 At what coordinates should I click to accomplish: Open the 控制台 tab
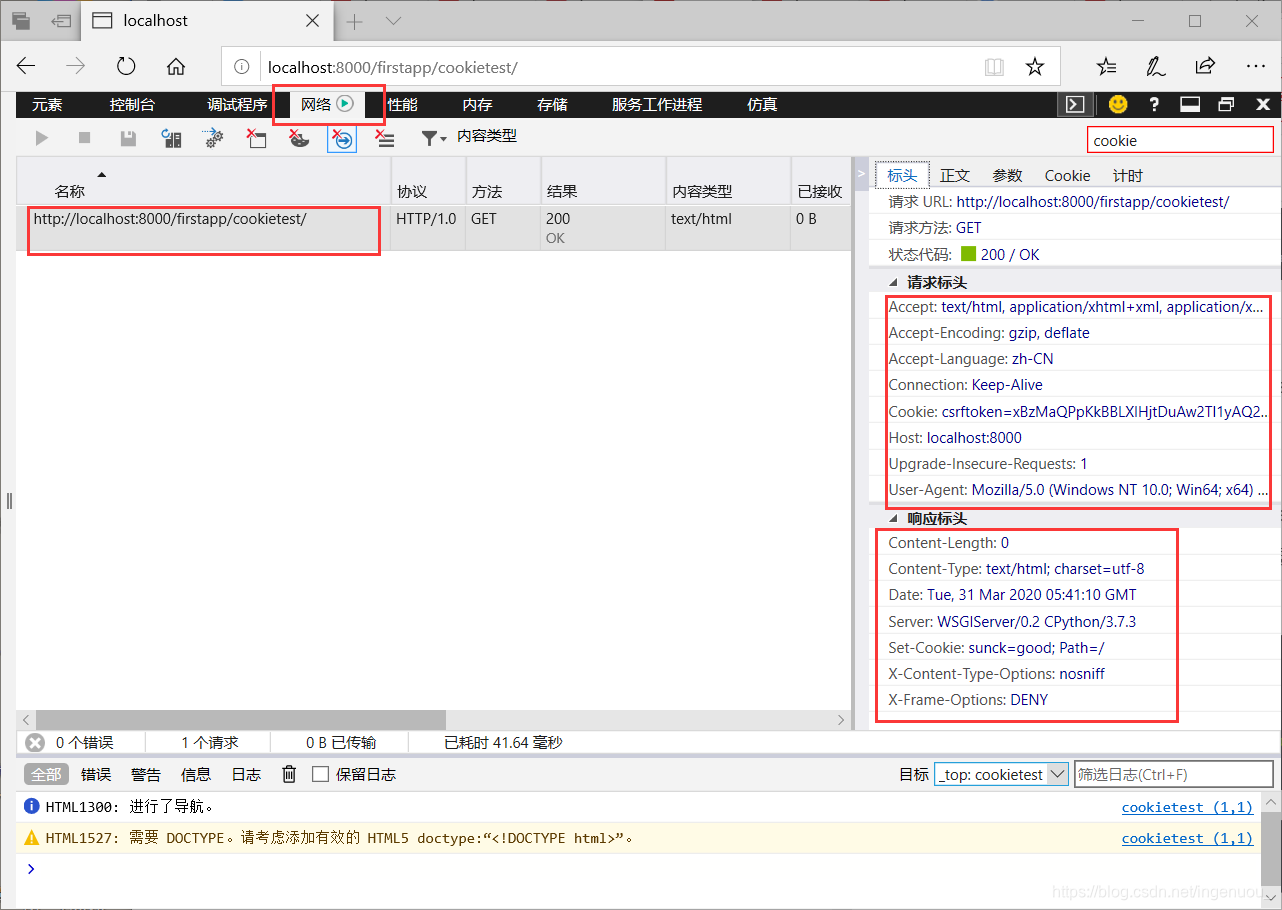coord(132,104)
